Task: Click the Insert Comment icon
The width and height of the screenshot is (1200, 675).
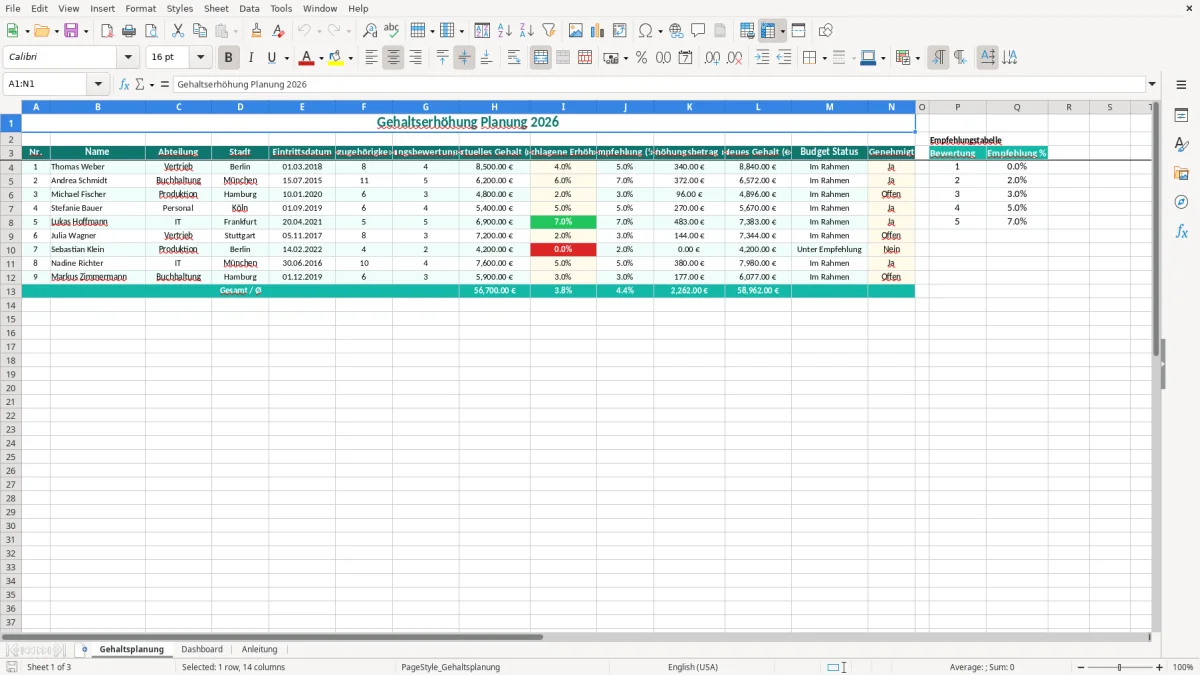Action: pos(698,31)
